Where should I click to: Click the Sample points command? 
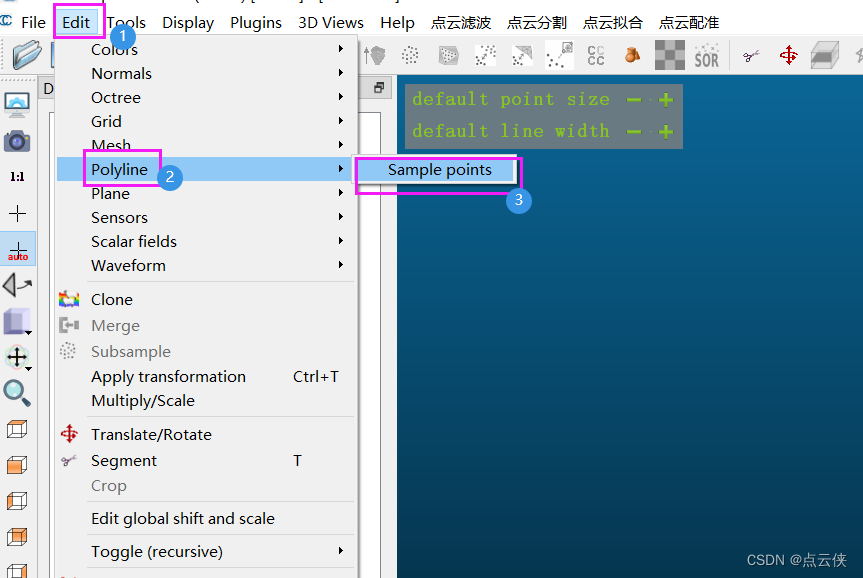coord(440,170)
